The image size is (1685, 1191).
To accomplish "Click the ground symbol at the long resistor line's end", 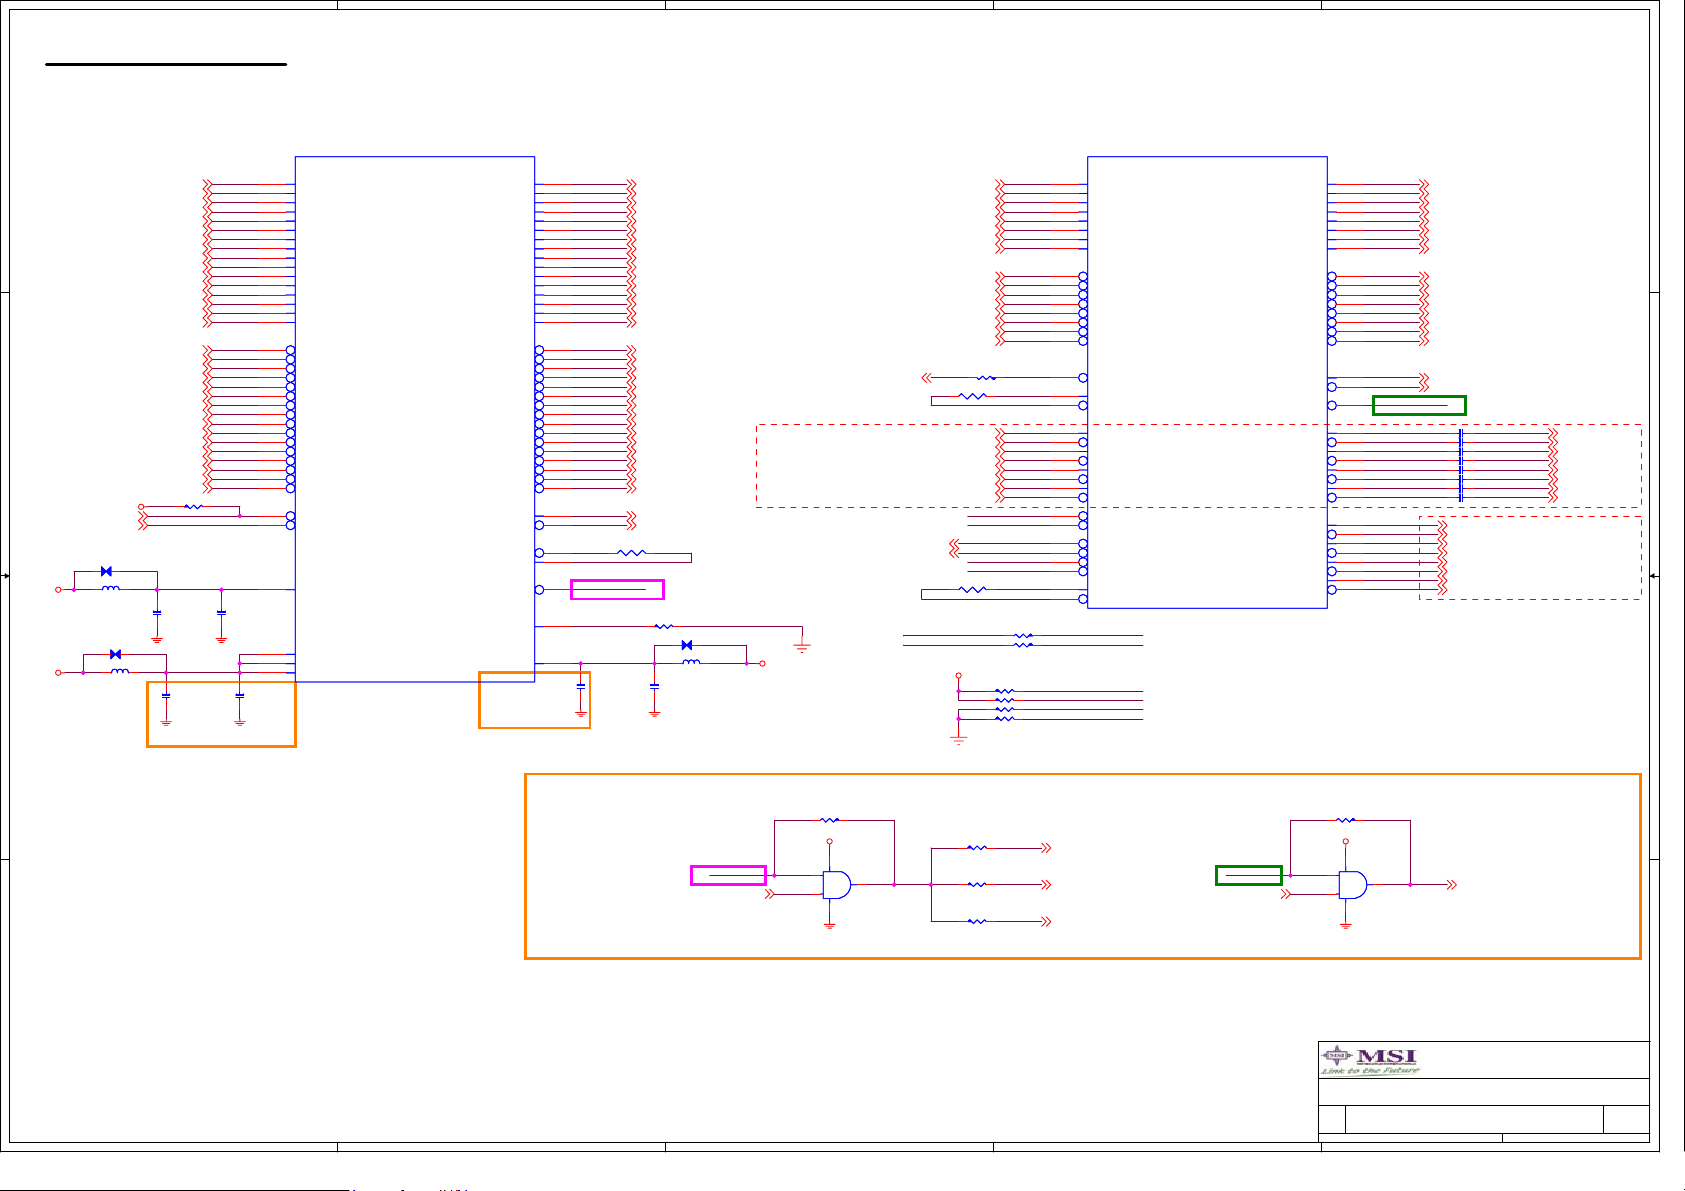I will point(802,647).
